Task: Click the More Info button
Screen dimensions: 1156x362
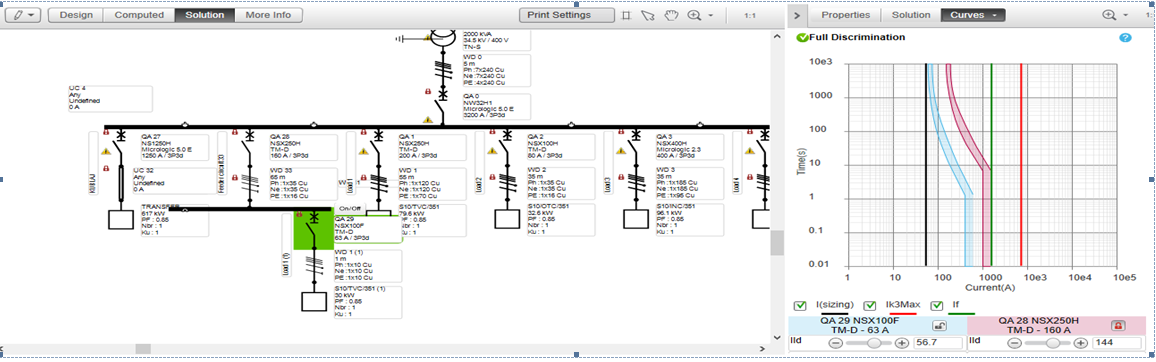Action: point(268,15)
